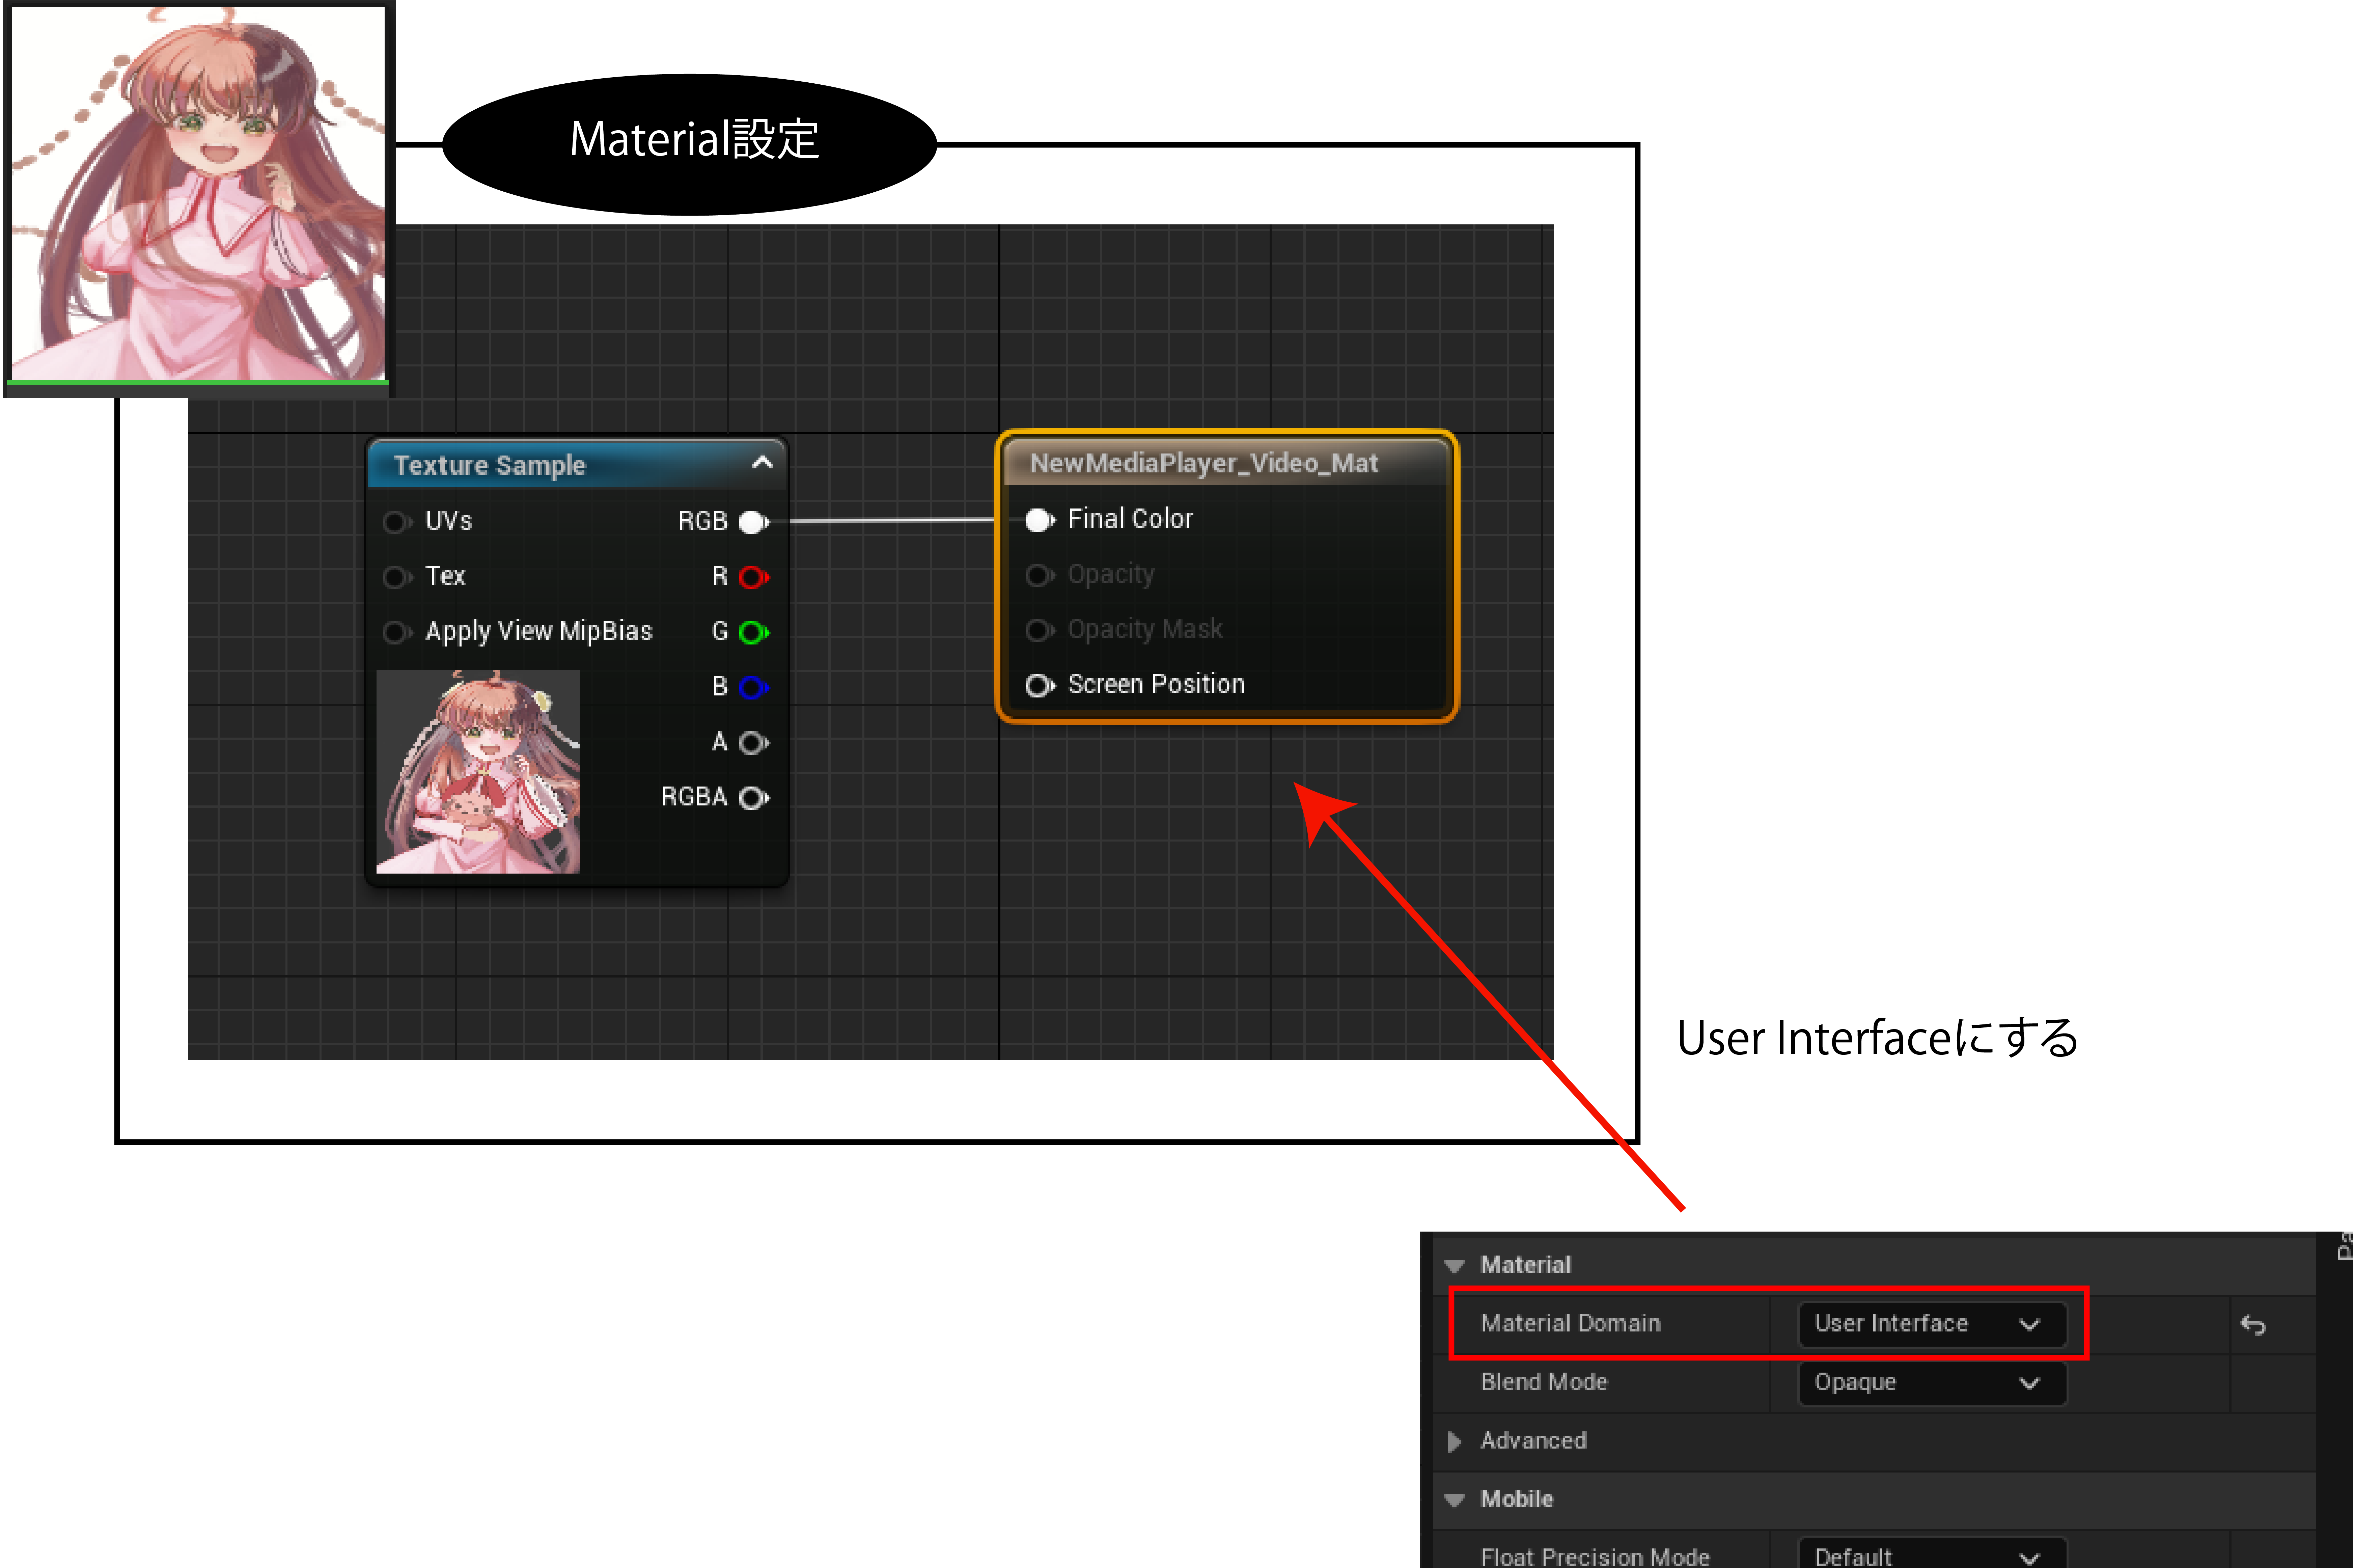
Task: Click the Texture Sample preview thumbnail
Action: pos(478,772)
